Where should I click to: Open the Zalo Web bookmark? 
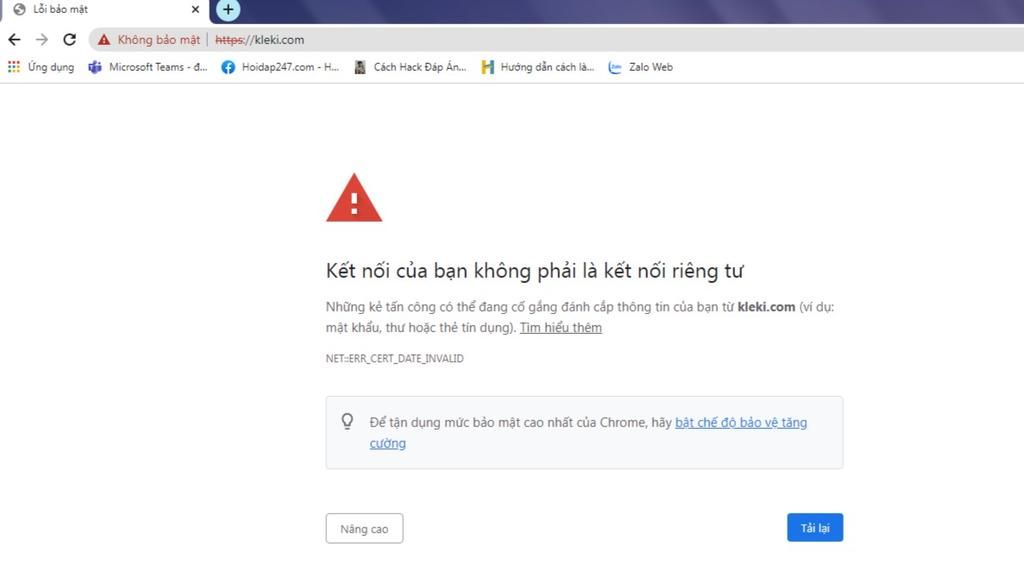640,67
